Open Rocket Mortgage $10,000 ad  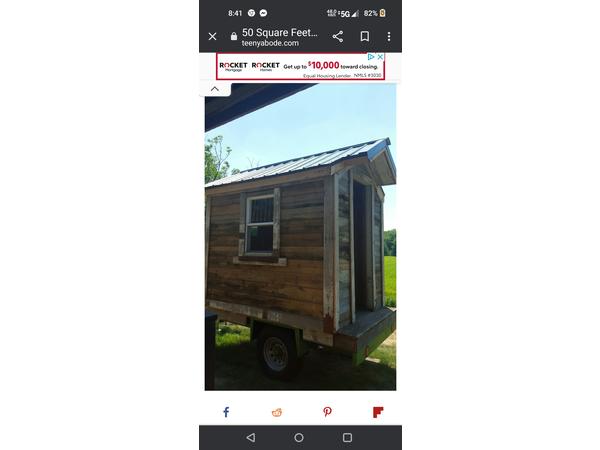coord(300,67)
